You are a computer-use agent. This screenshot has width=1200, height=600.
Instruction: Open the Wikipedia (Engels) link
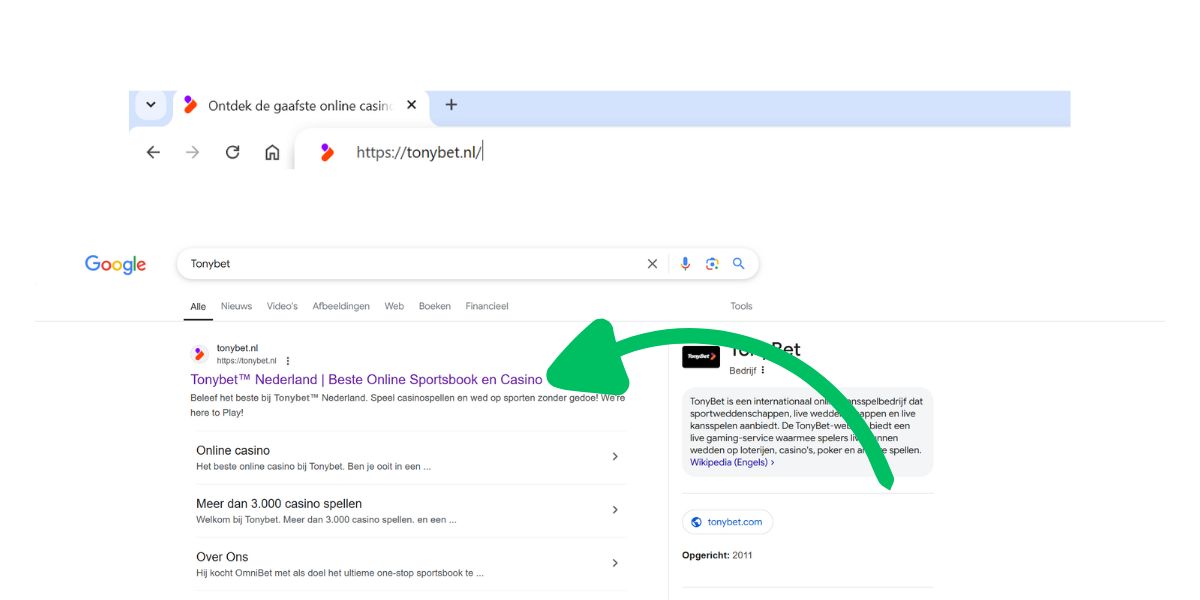(731, 462)
